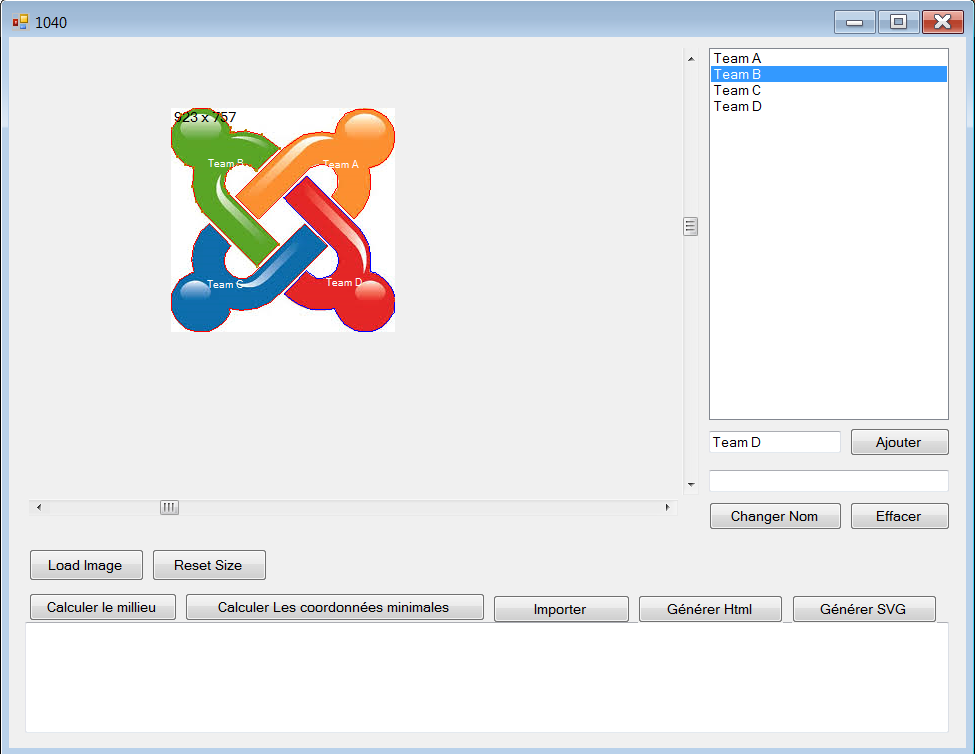Viewport: 975px width, 754px height.
Task: Click the Générer Html button
Action: click(710, 609)
